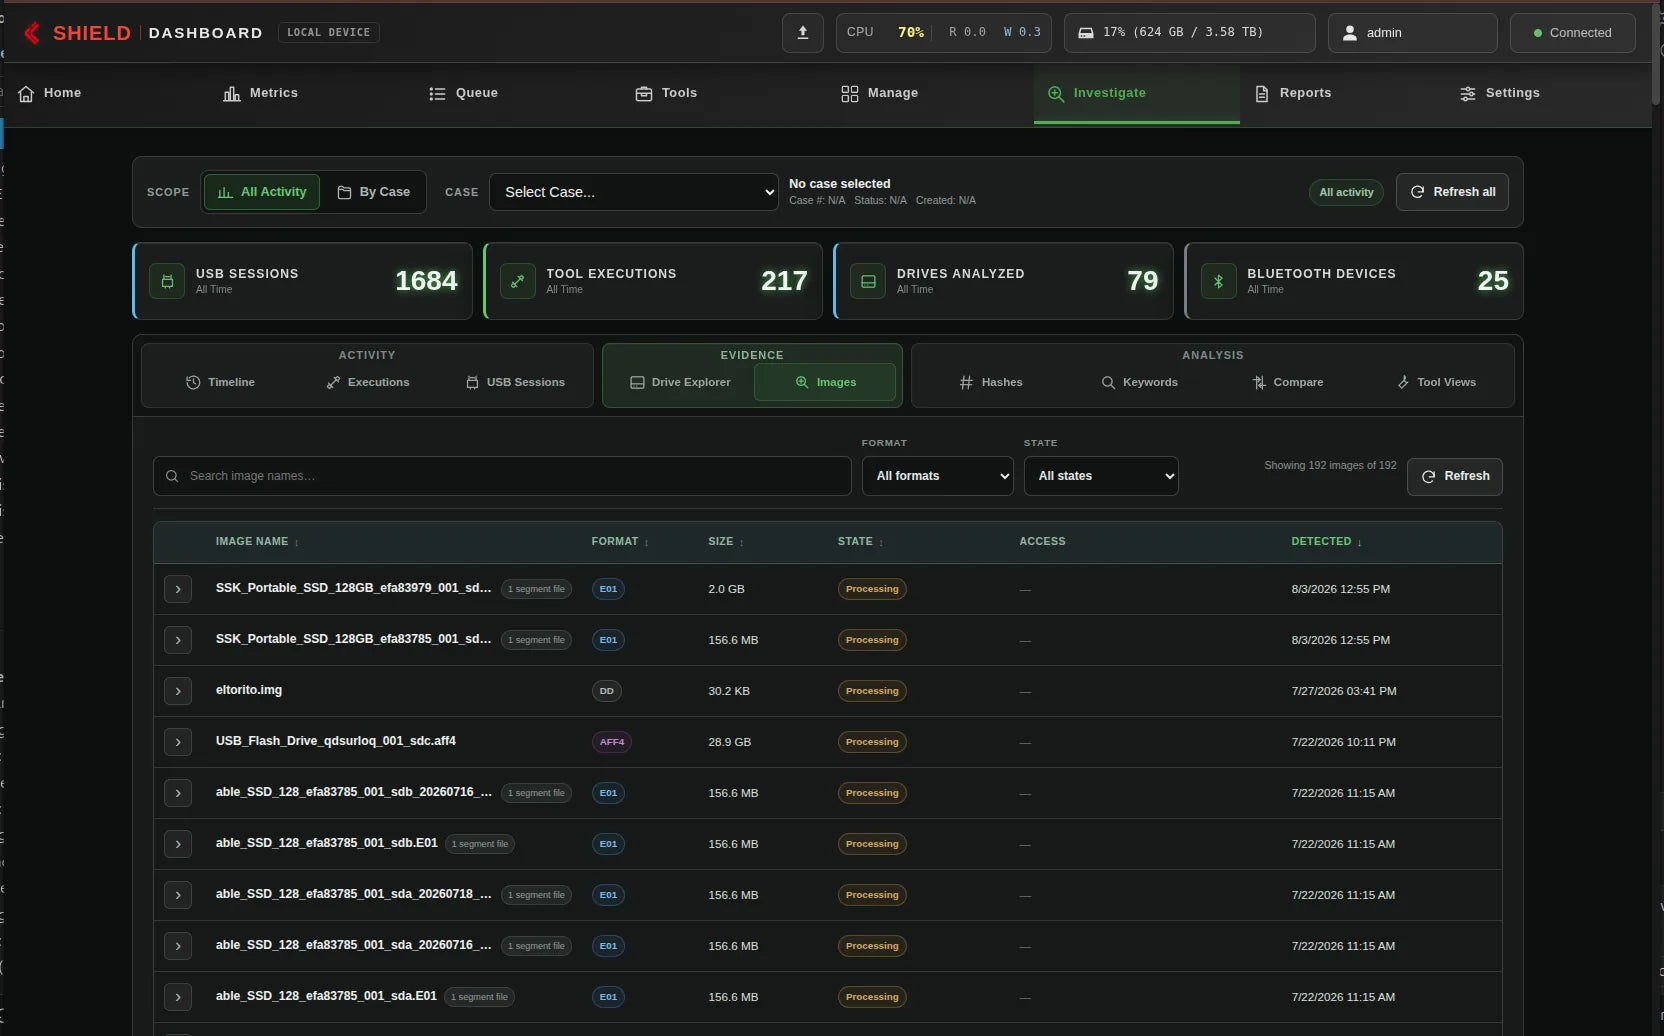
Task: Click the 7/22/2026 10:11 PM detected date
Action: (1344, 742)
